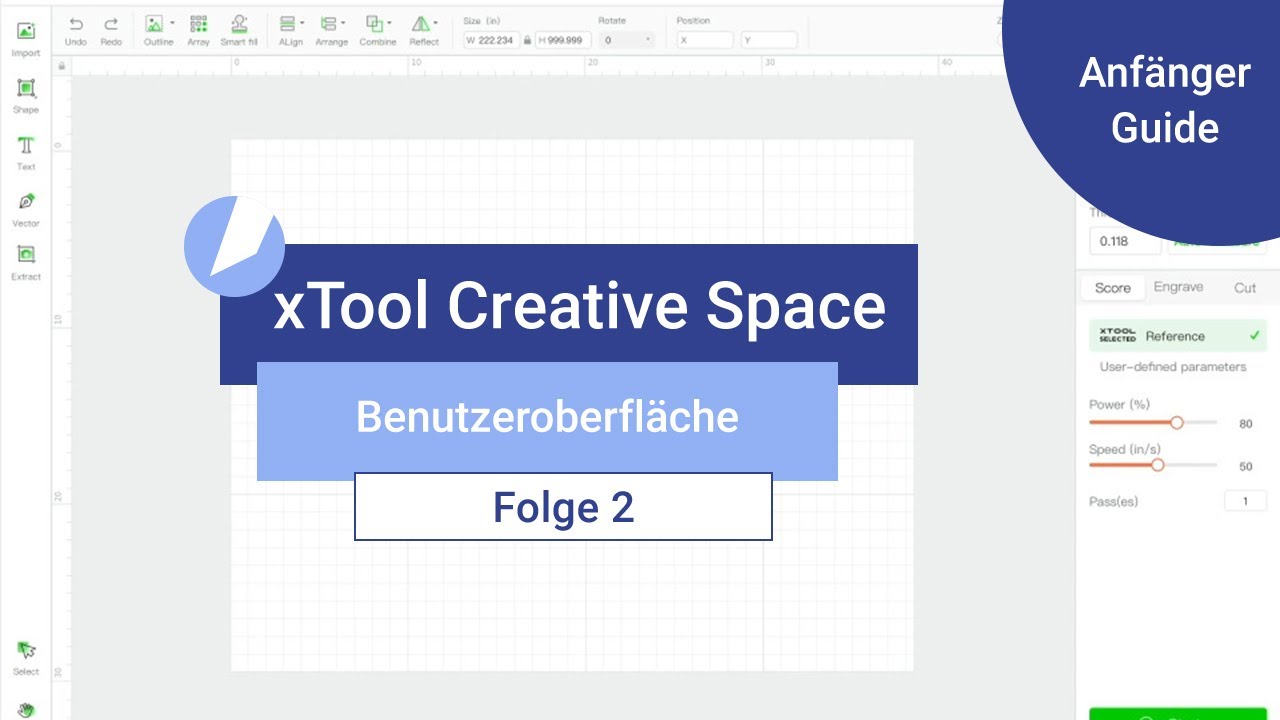Open the Extract tool
The width and height of the screenshot is (1280, 720).
26,255
